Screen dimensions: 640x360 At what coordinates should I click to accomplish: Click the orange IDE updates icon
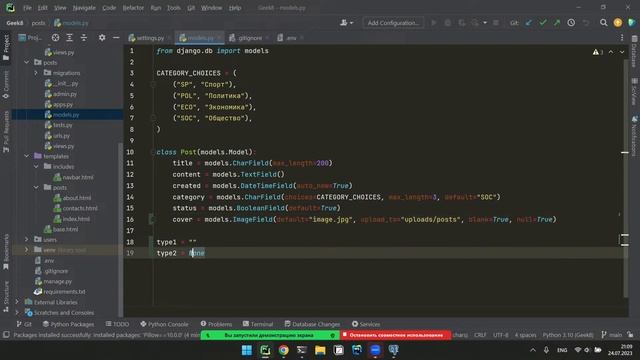pos(618,23)
